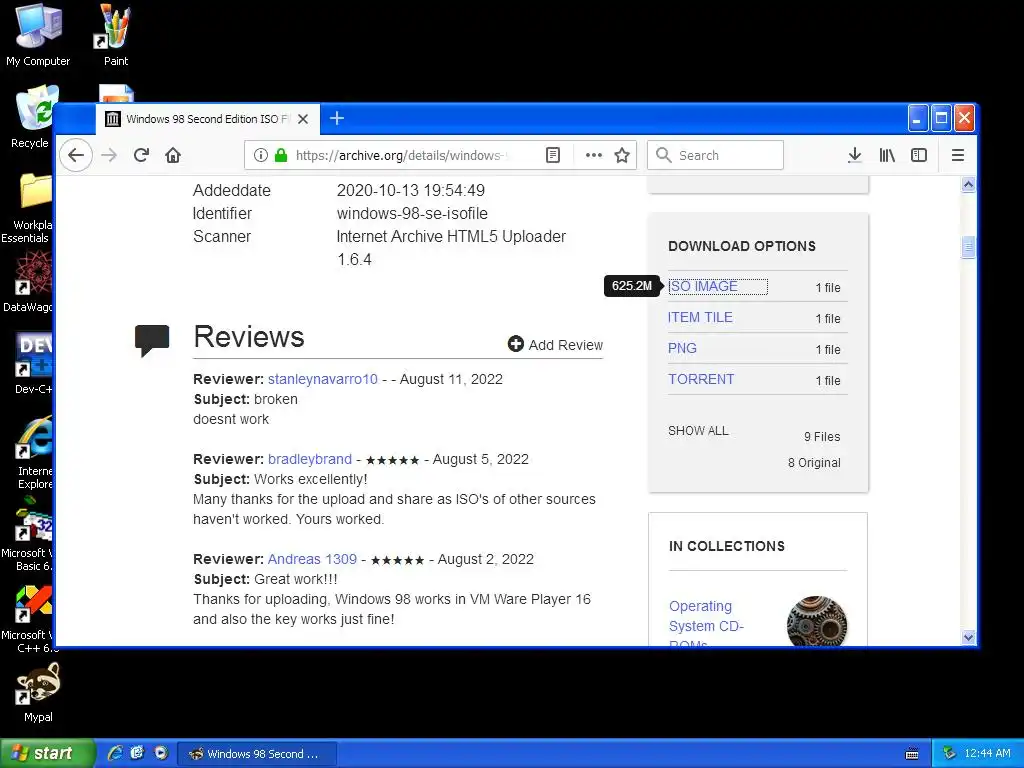Select the Paint desktop shortcut

116,35
